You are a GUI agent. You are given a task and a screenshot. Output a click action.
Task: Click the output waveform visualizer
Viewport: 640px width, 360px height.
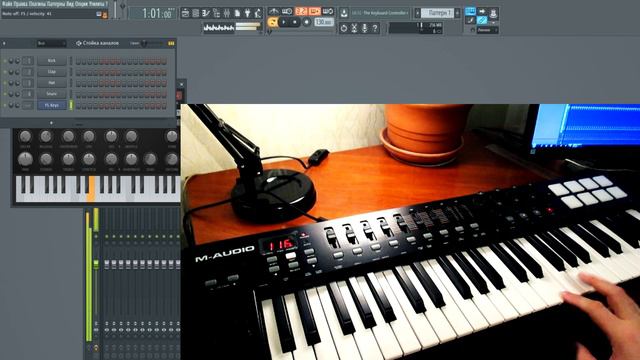tap(218, 28)
